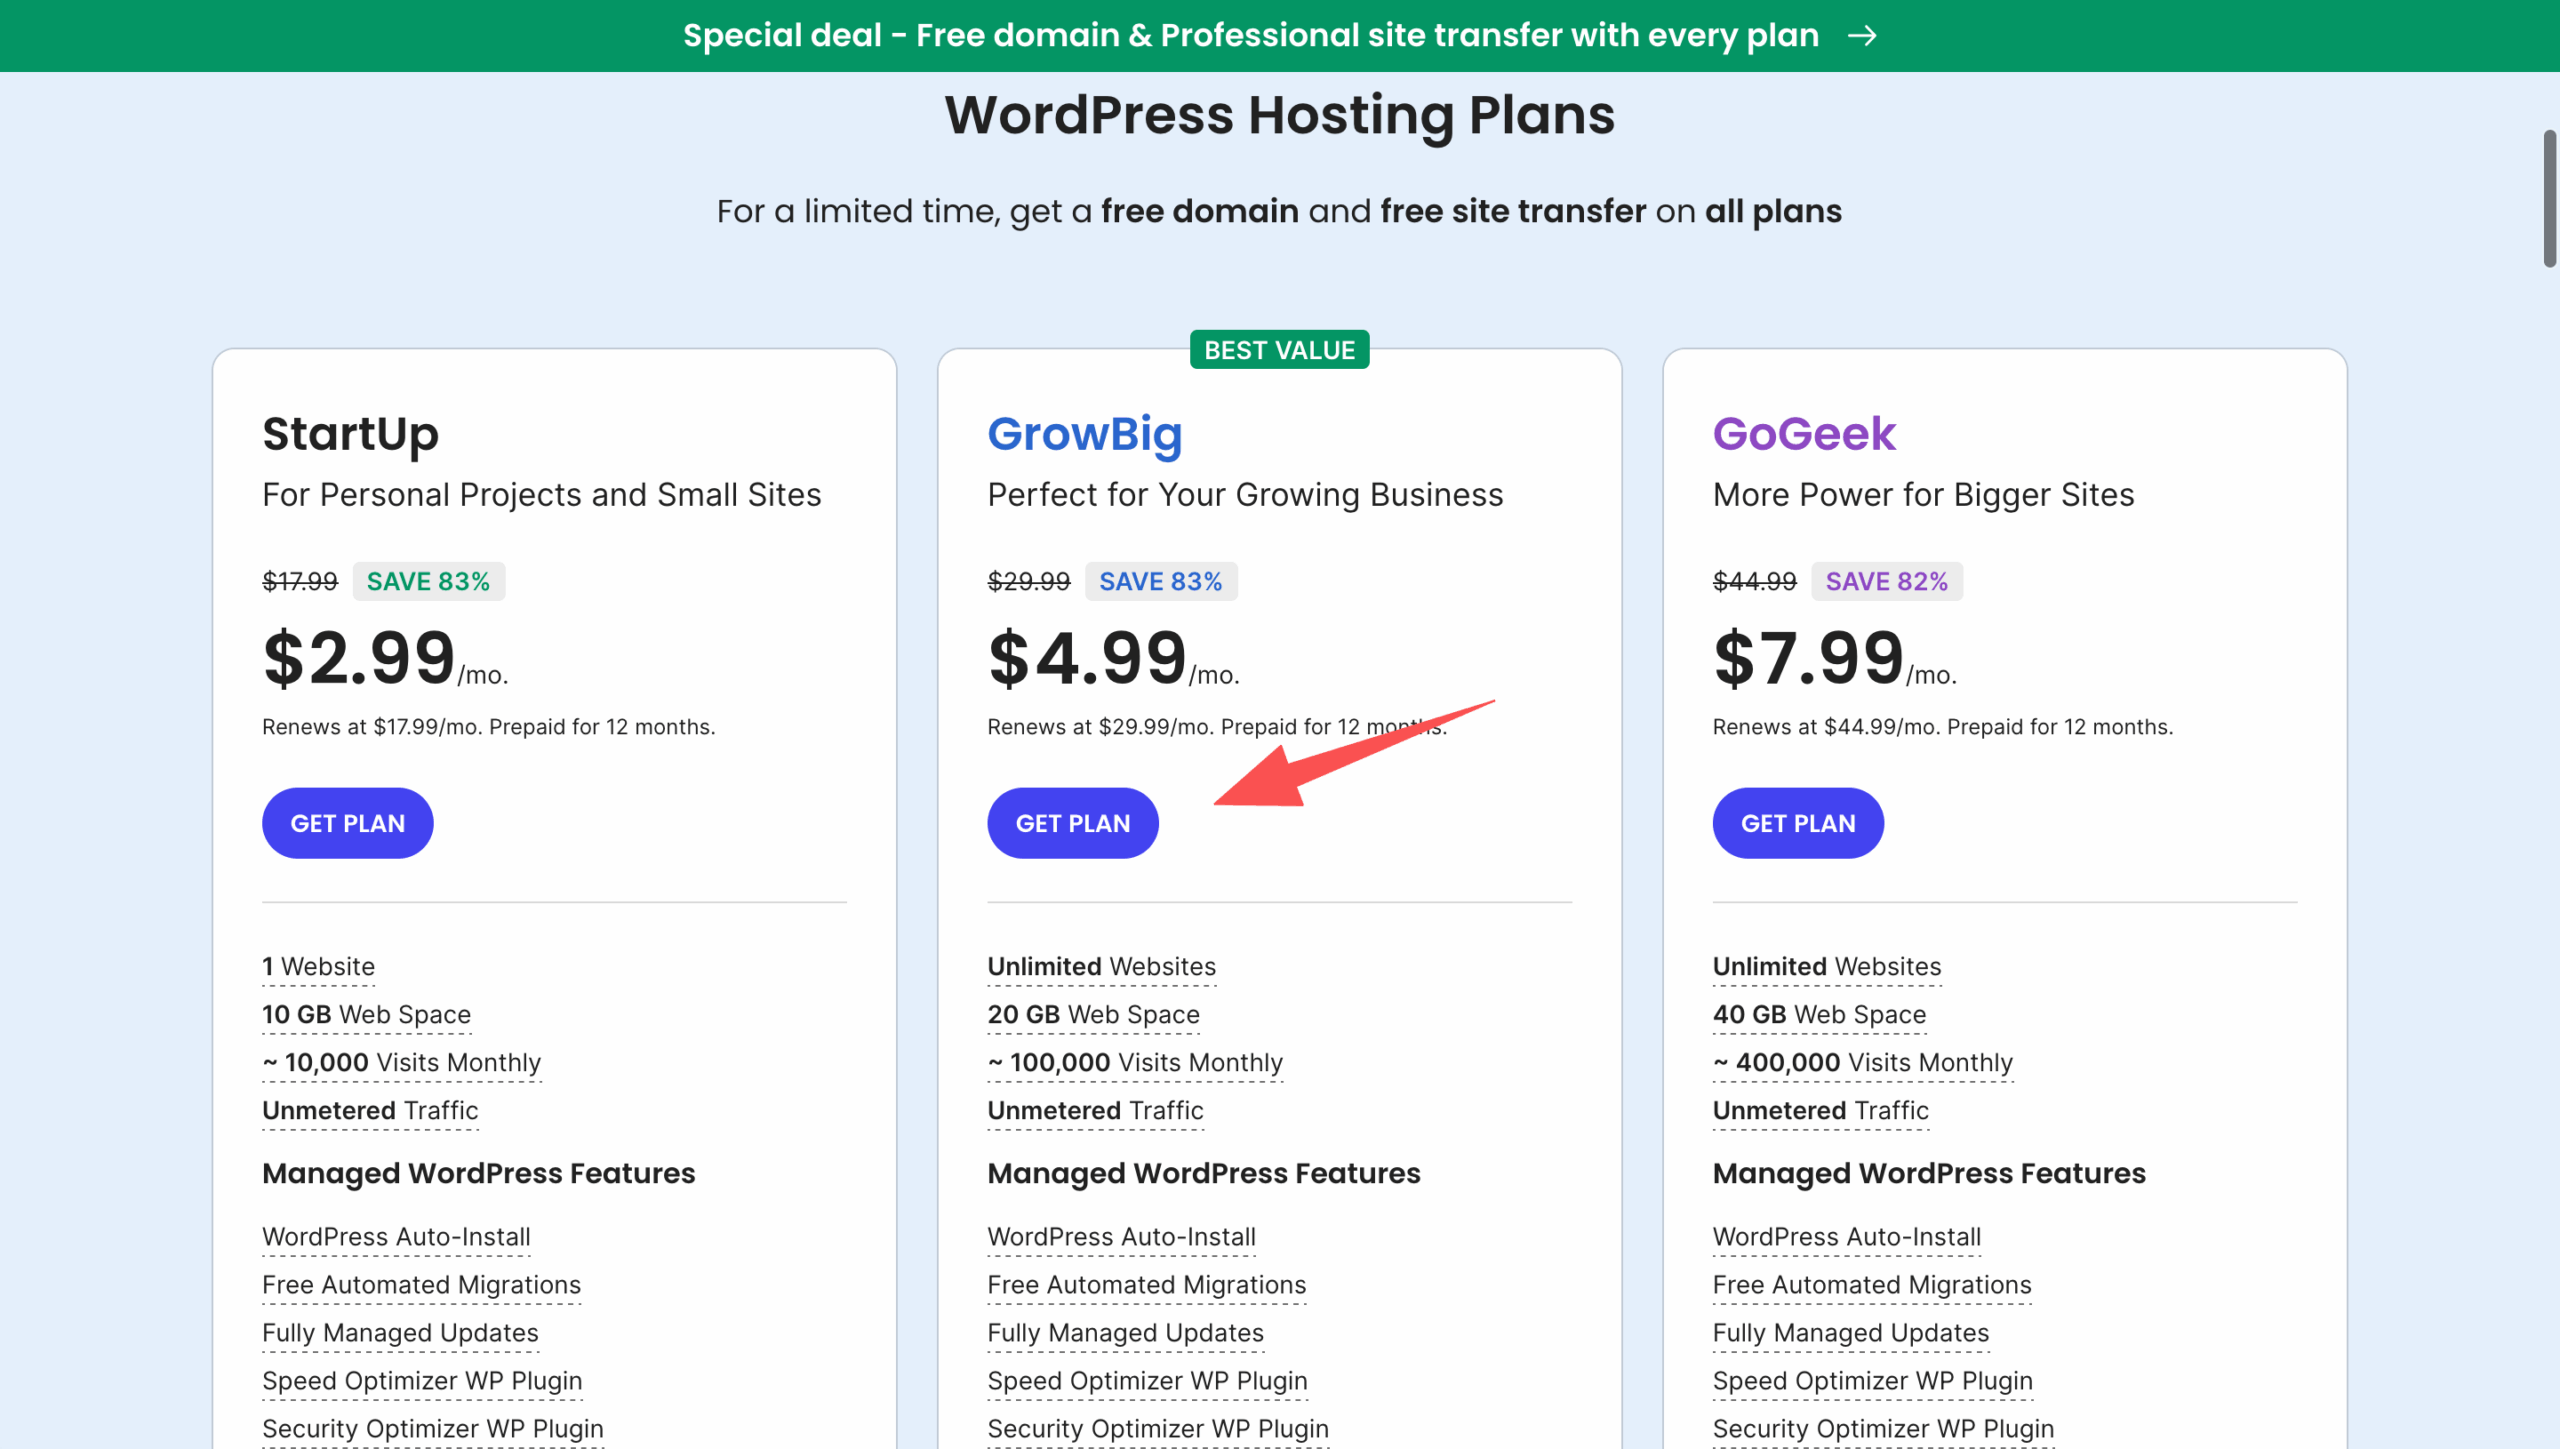Click GrowBig plan GET PLAN button
The image size is (2560, 1449).
click(x=1072, y=823)
